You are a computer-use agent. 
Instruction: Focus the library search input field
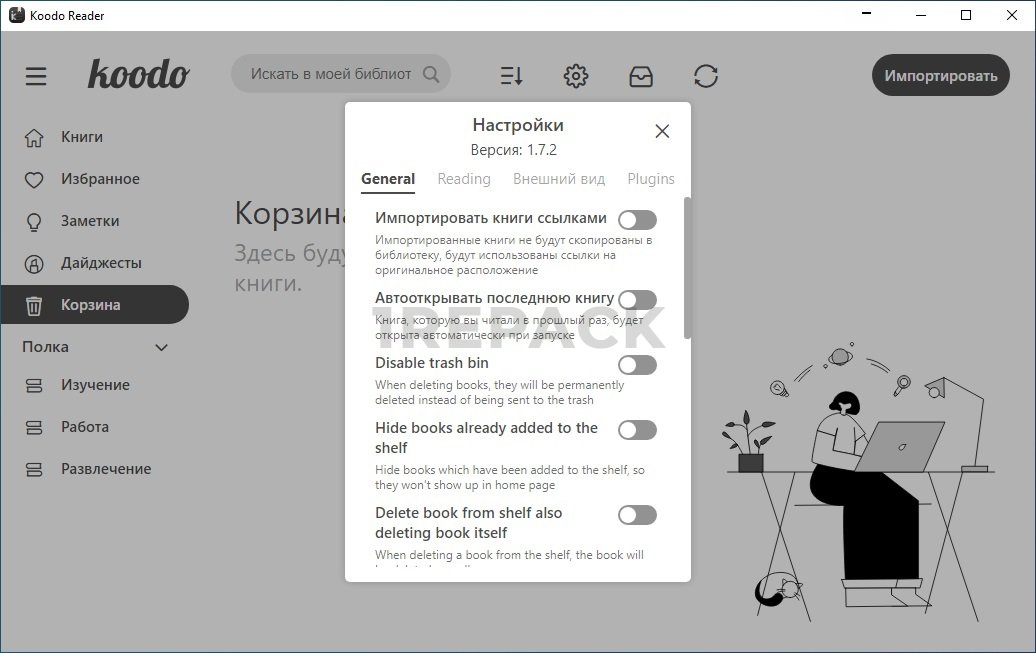[330, 74]
